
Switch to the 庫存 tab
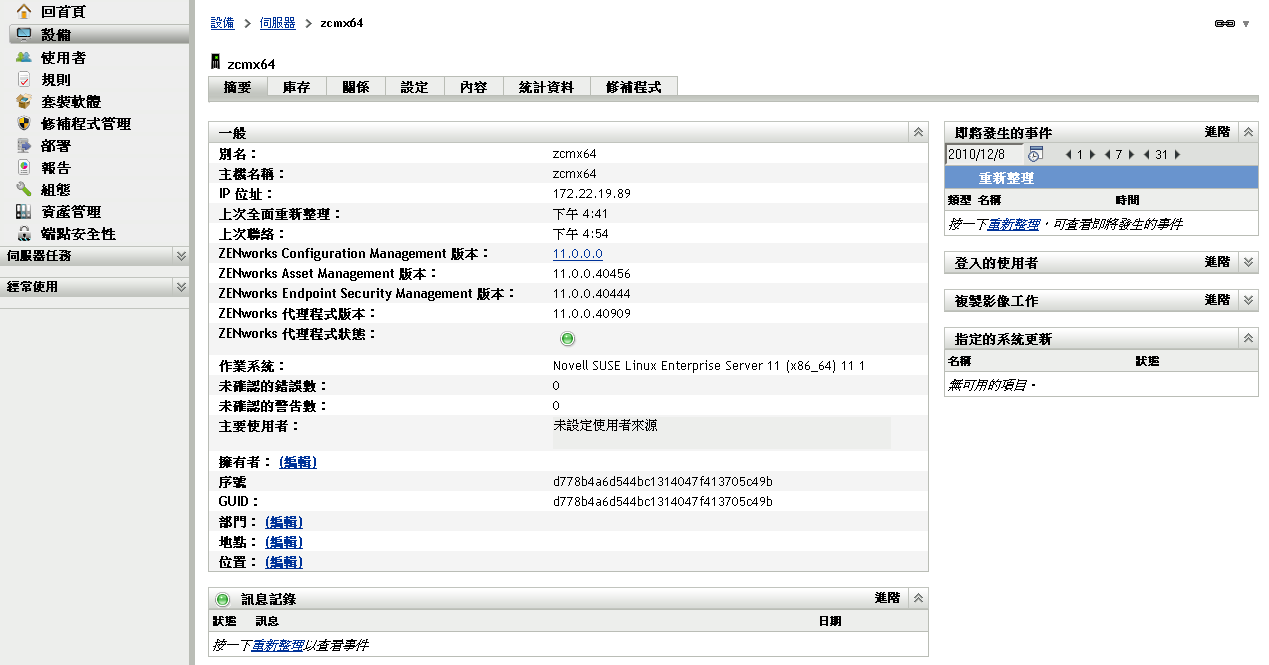tap(297, 87)
